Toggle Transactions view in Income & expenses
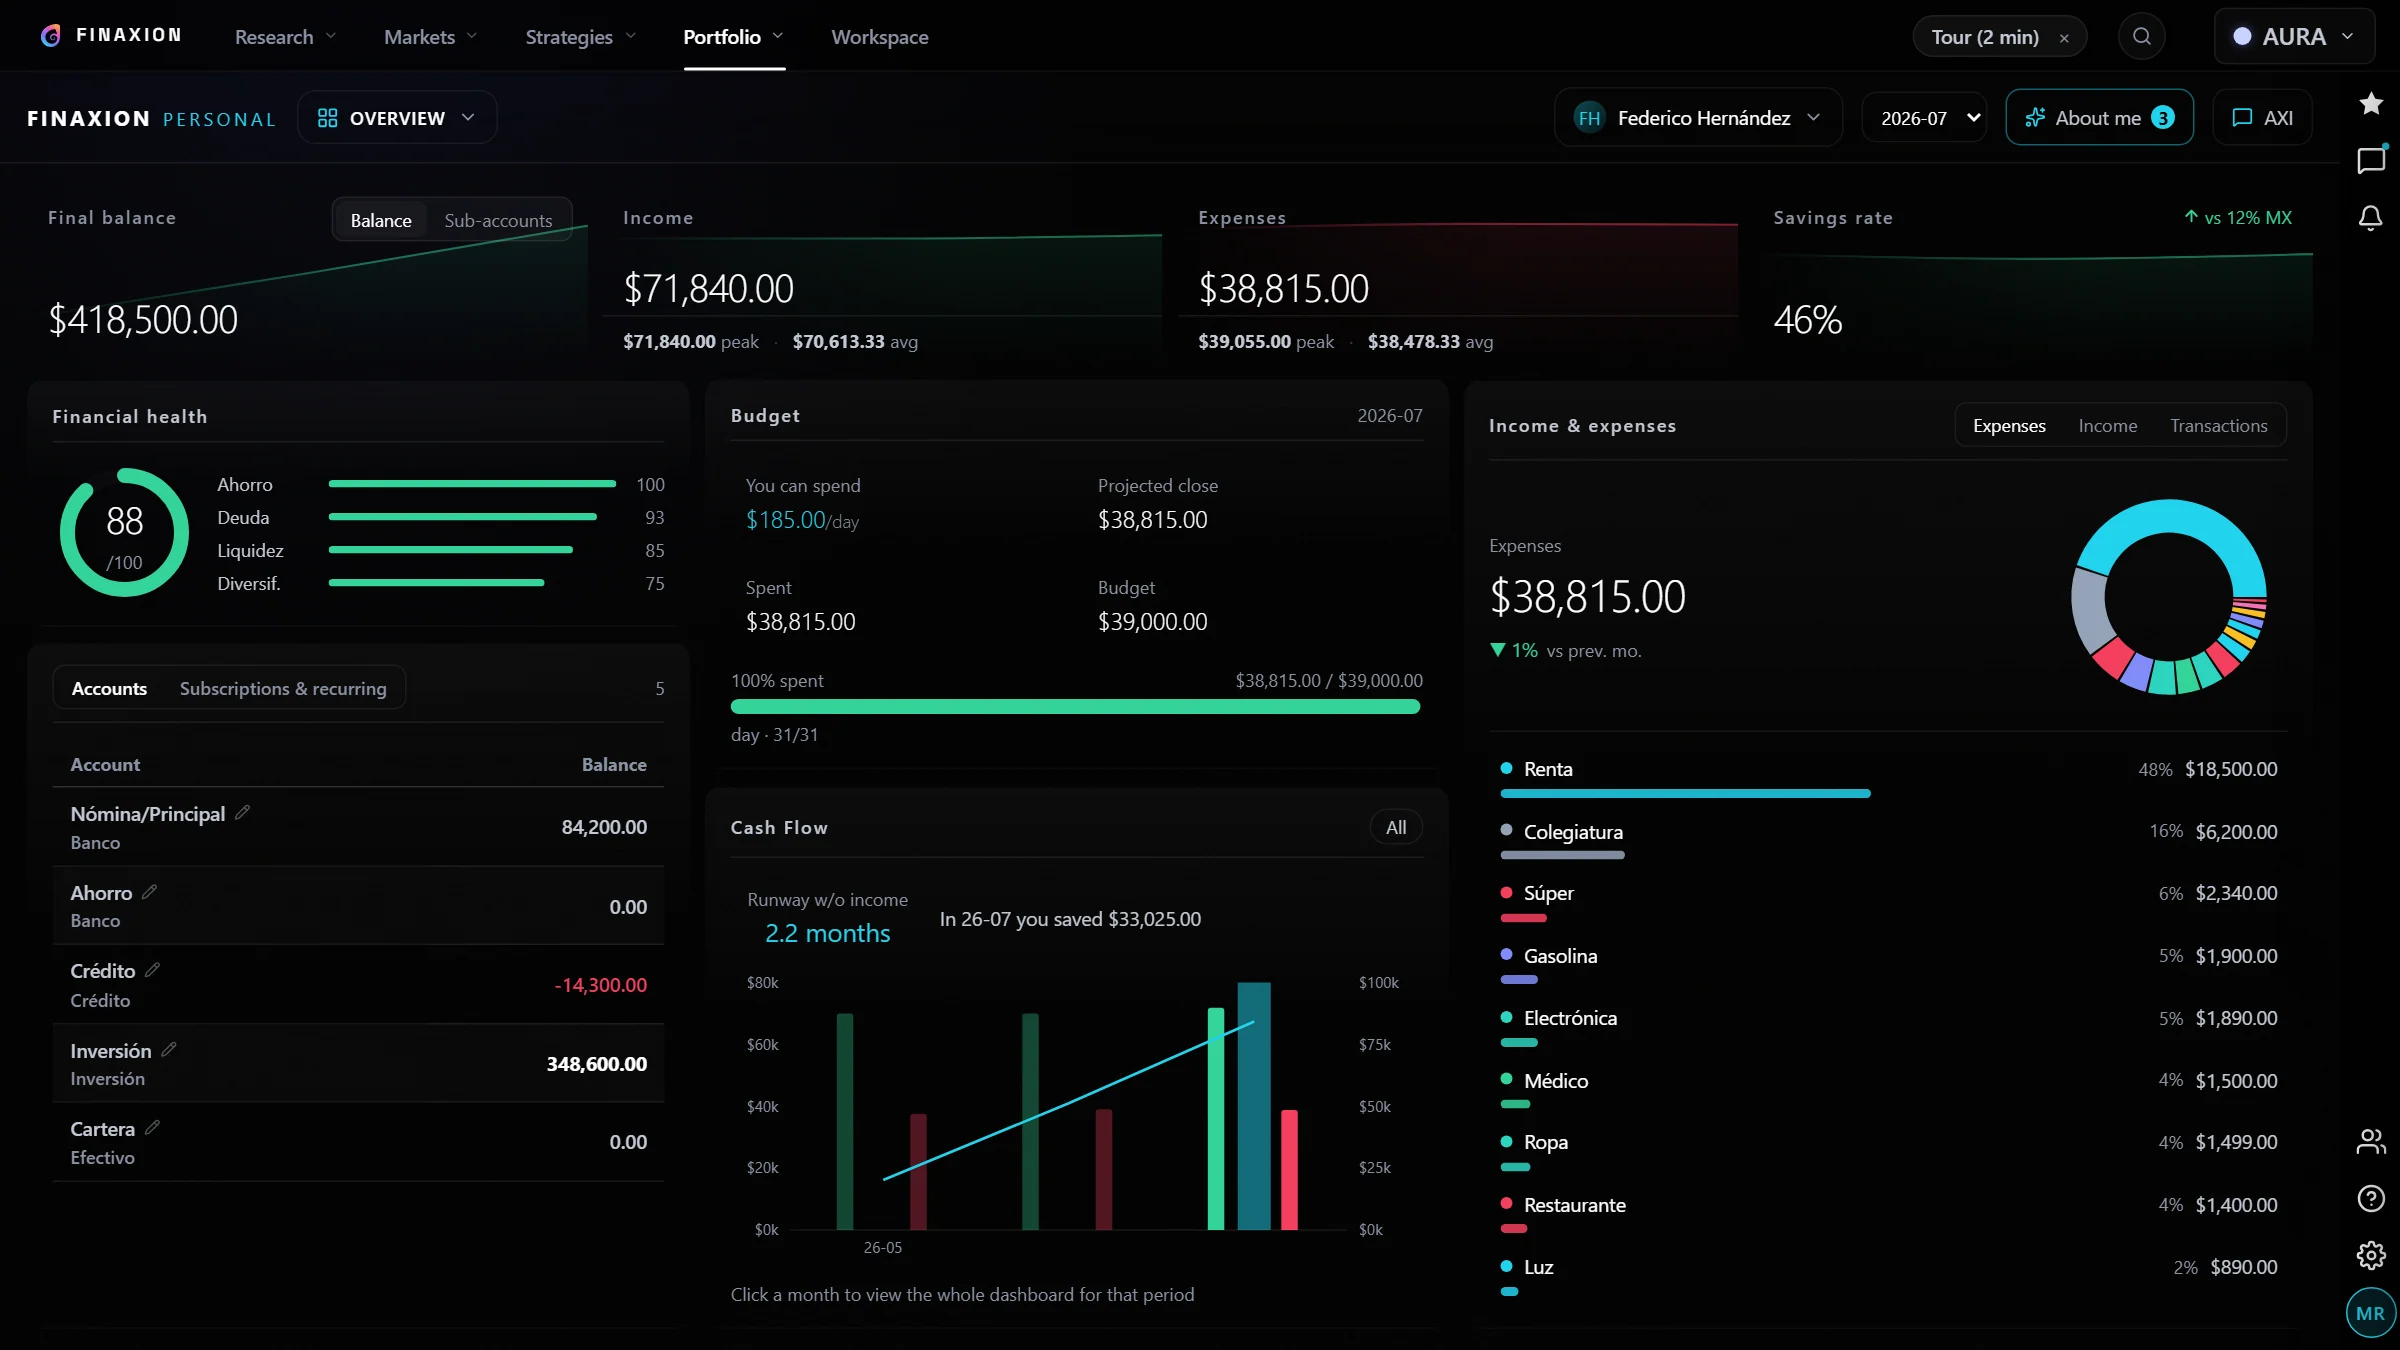Screen dimensions: 2400x1350 (2218, 426)
